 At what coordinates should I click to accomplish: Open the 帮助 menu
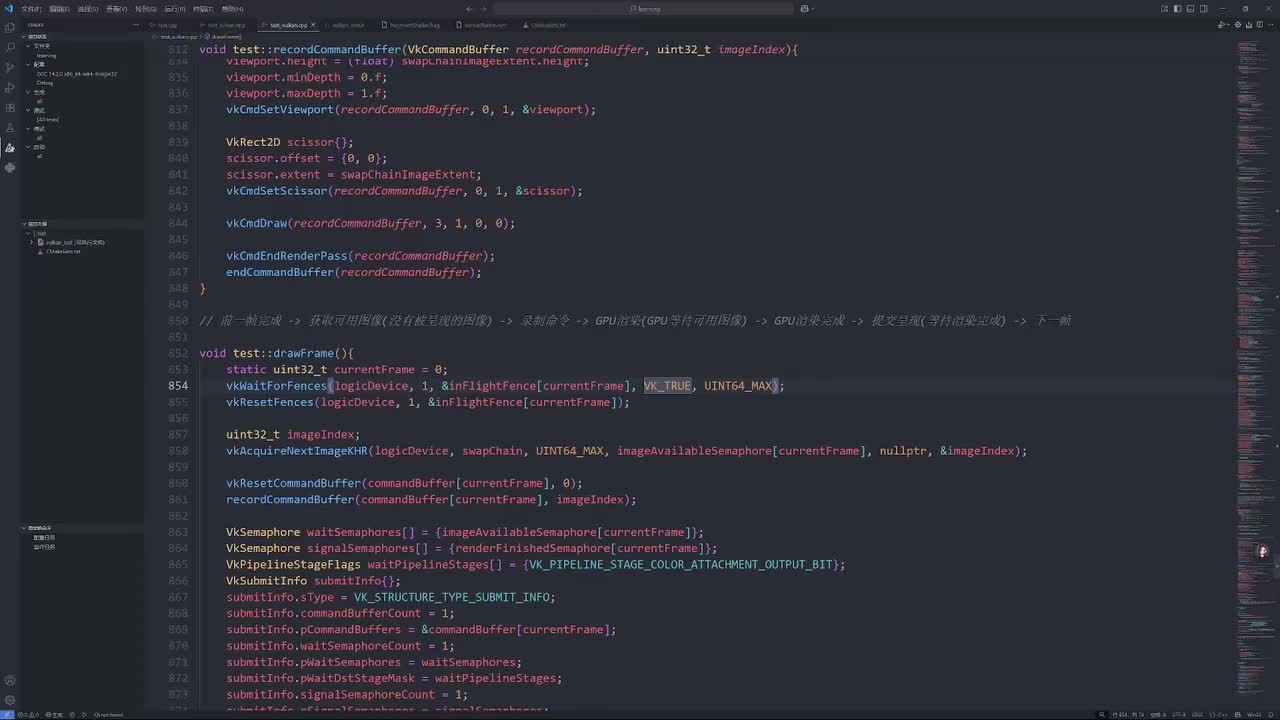[x=232, y=8]
